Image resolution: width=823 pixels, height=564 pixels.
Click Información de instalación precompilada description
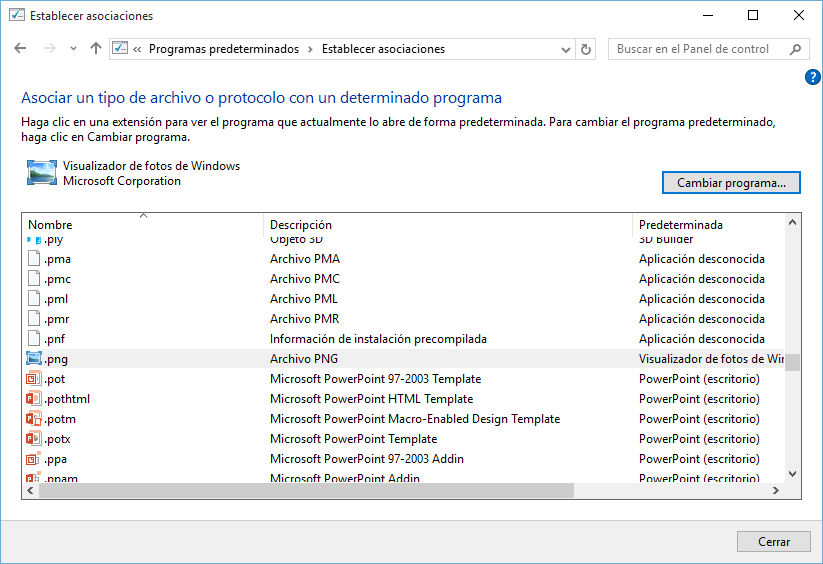378,339
